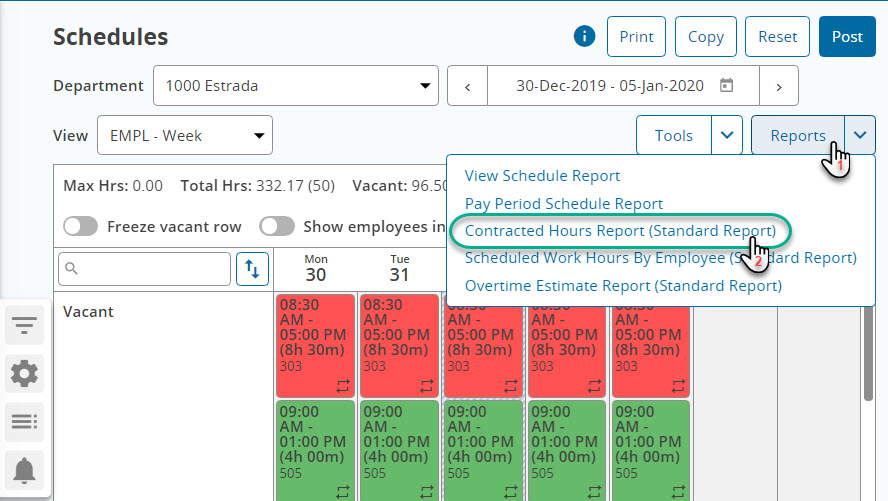Image resolution: width=888 pixels, height=501 pixels.
Task: Click repeat icon on Monday red 08:30 shift
Action: point(343,386)
